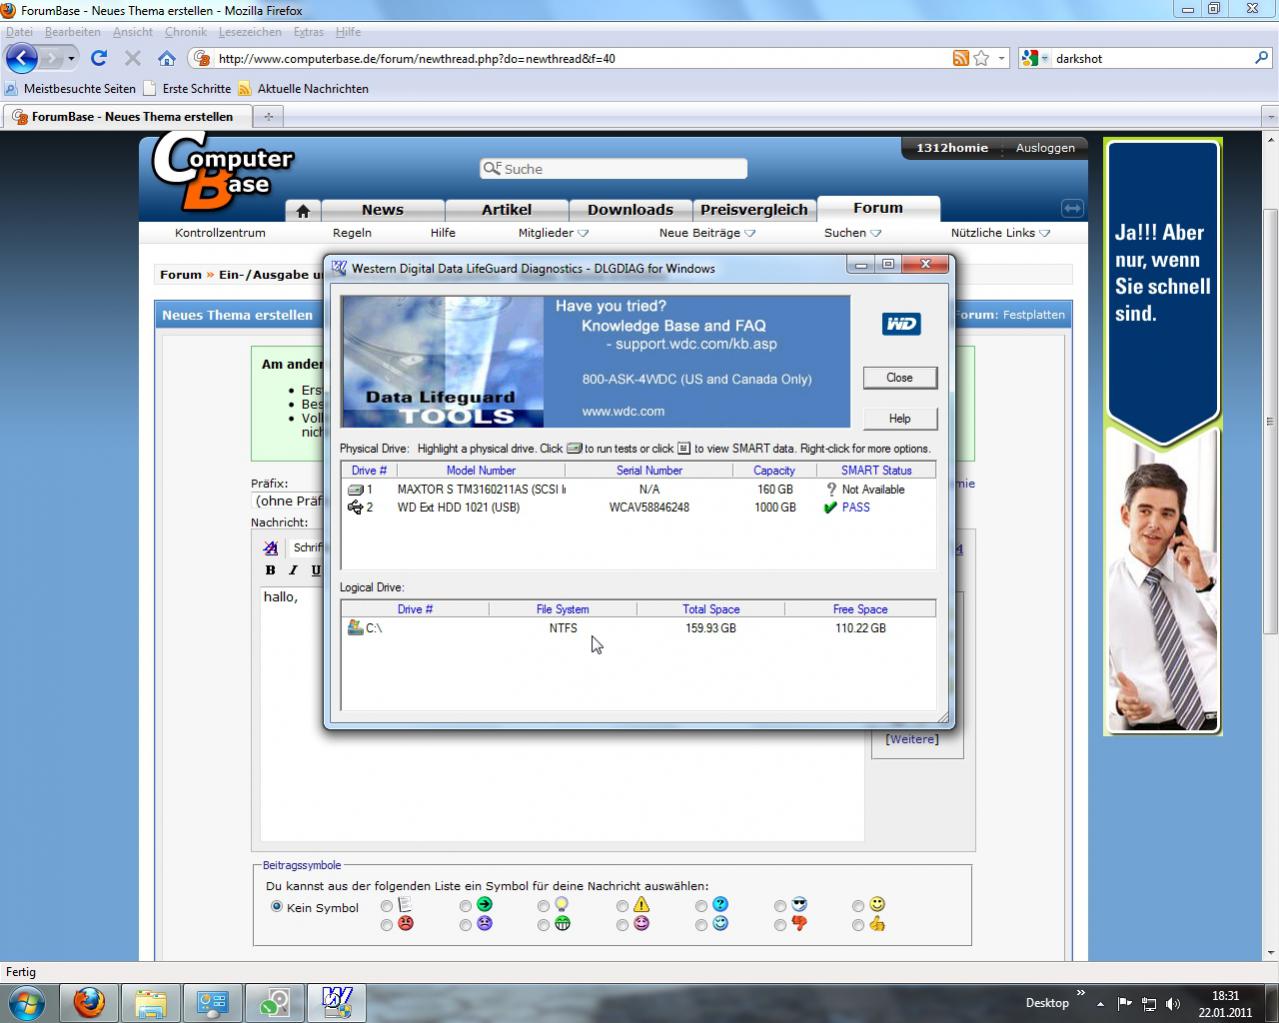Click the C:\ logical drive icon
Viewport: 1279px width, 1023px height.
(354, 628)
